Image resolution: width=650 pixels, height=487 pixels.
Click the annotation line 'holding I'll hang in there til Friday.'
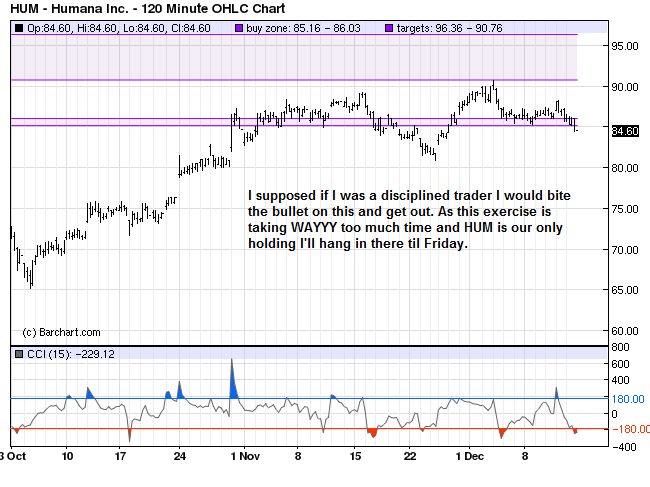(358, 243)
